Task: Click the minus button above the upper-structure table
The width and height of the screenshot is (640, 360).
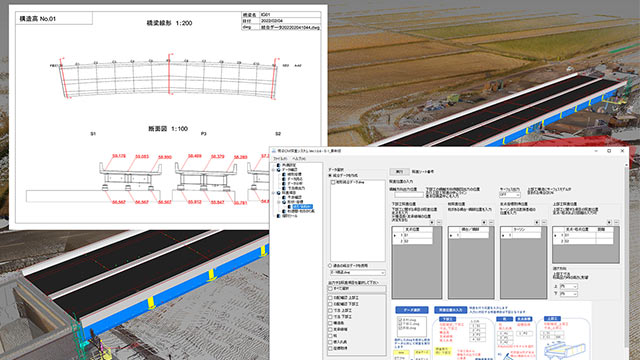Action: point(616,222)
